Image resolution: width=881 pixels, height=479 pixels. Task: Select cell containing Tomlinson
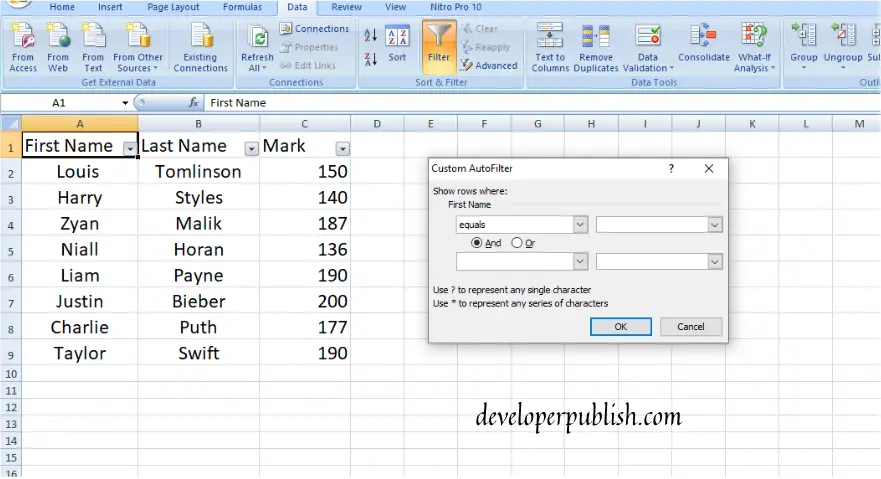198,172
